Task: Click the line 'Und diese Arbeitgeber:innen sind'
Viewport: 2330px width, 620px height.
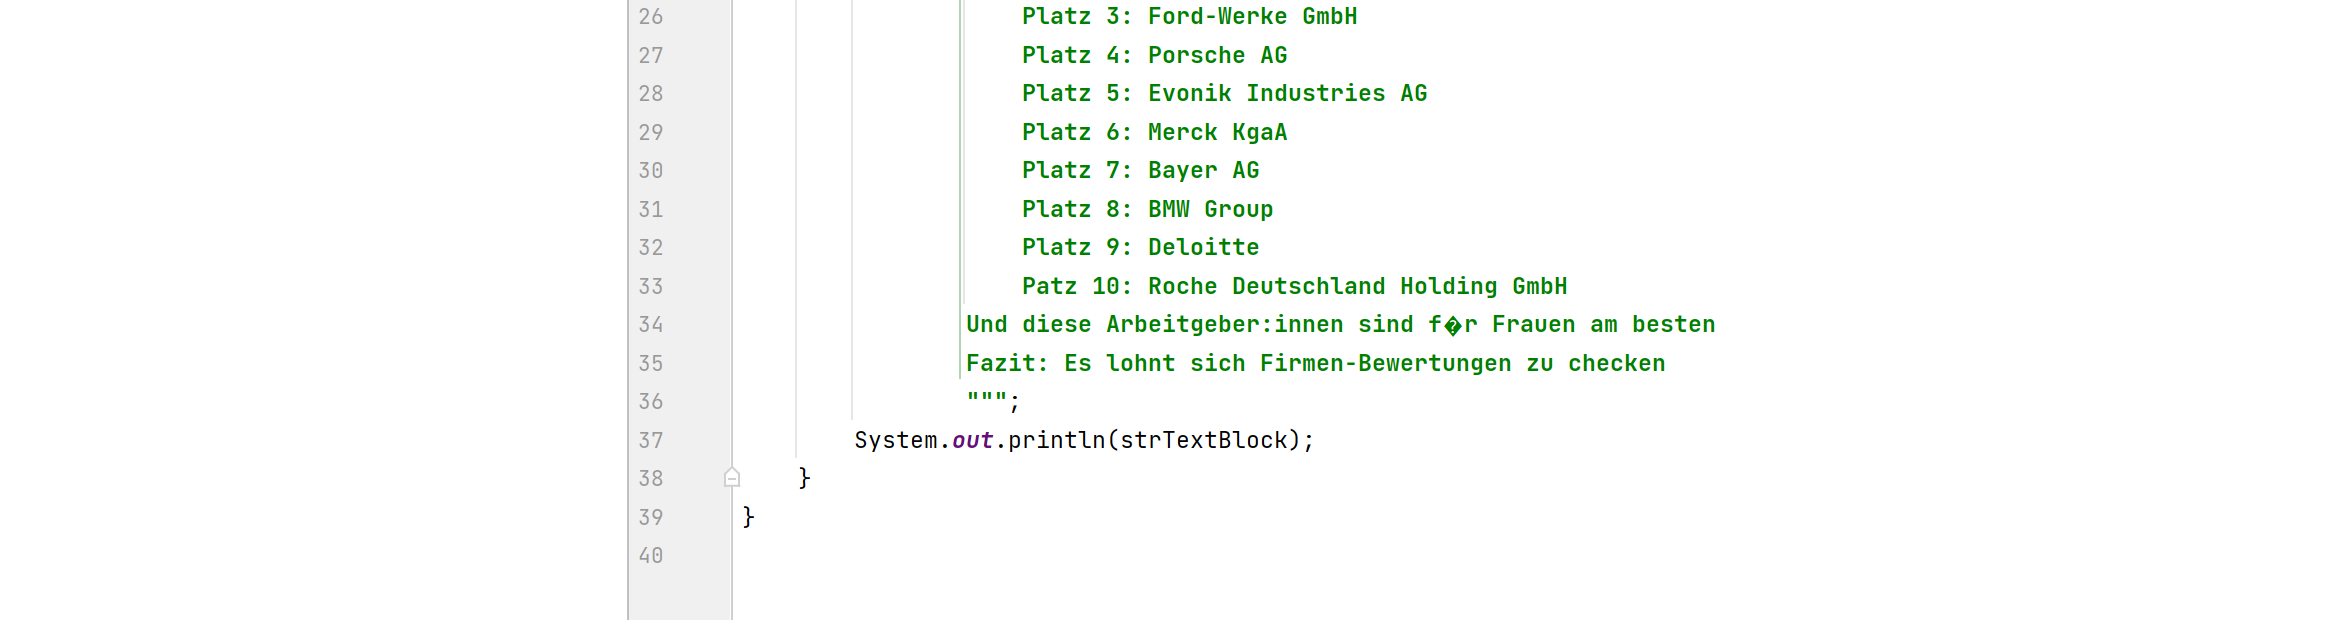Action: click(1340, 325)
